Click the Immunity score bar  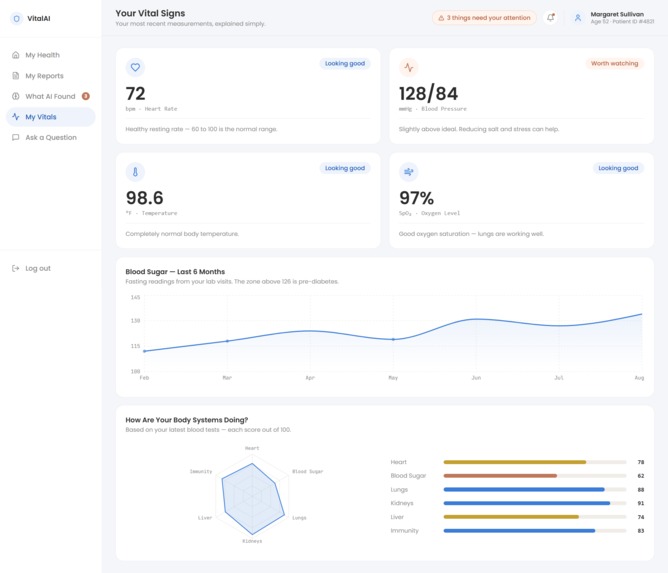pos(535,531)
